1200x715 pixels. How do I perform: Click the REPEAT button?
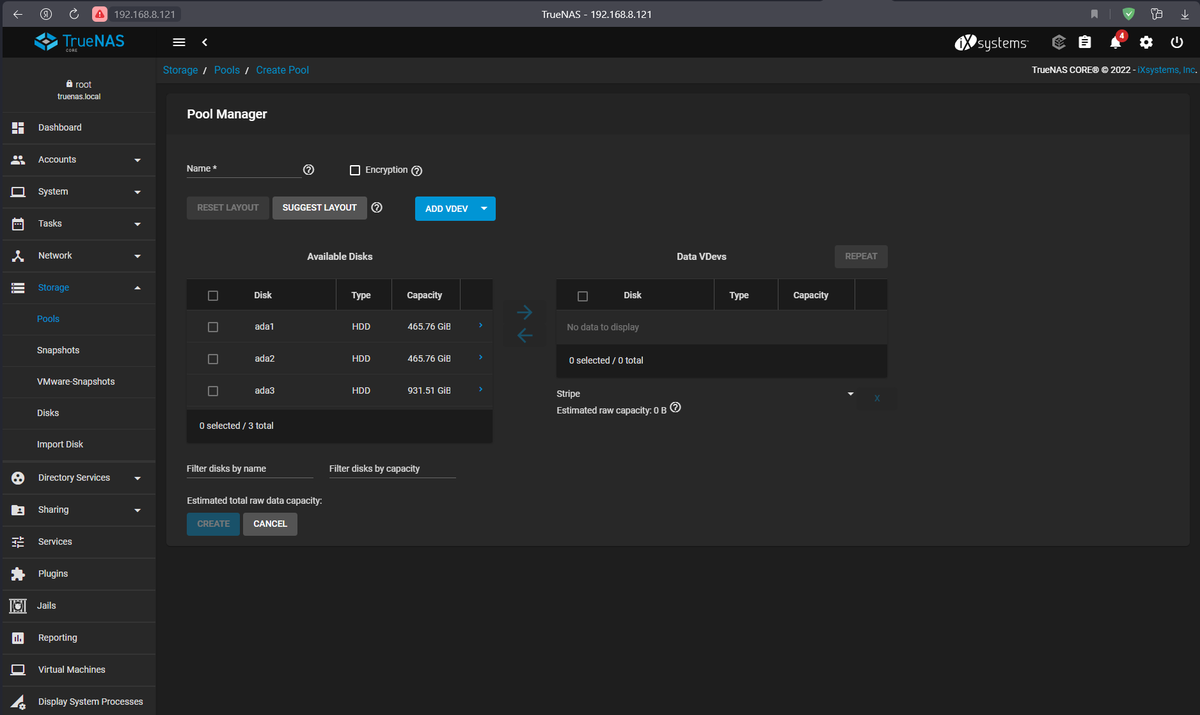click(x=861, y=256)
